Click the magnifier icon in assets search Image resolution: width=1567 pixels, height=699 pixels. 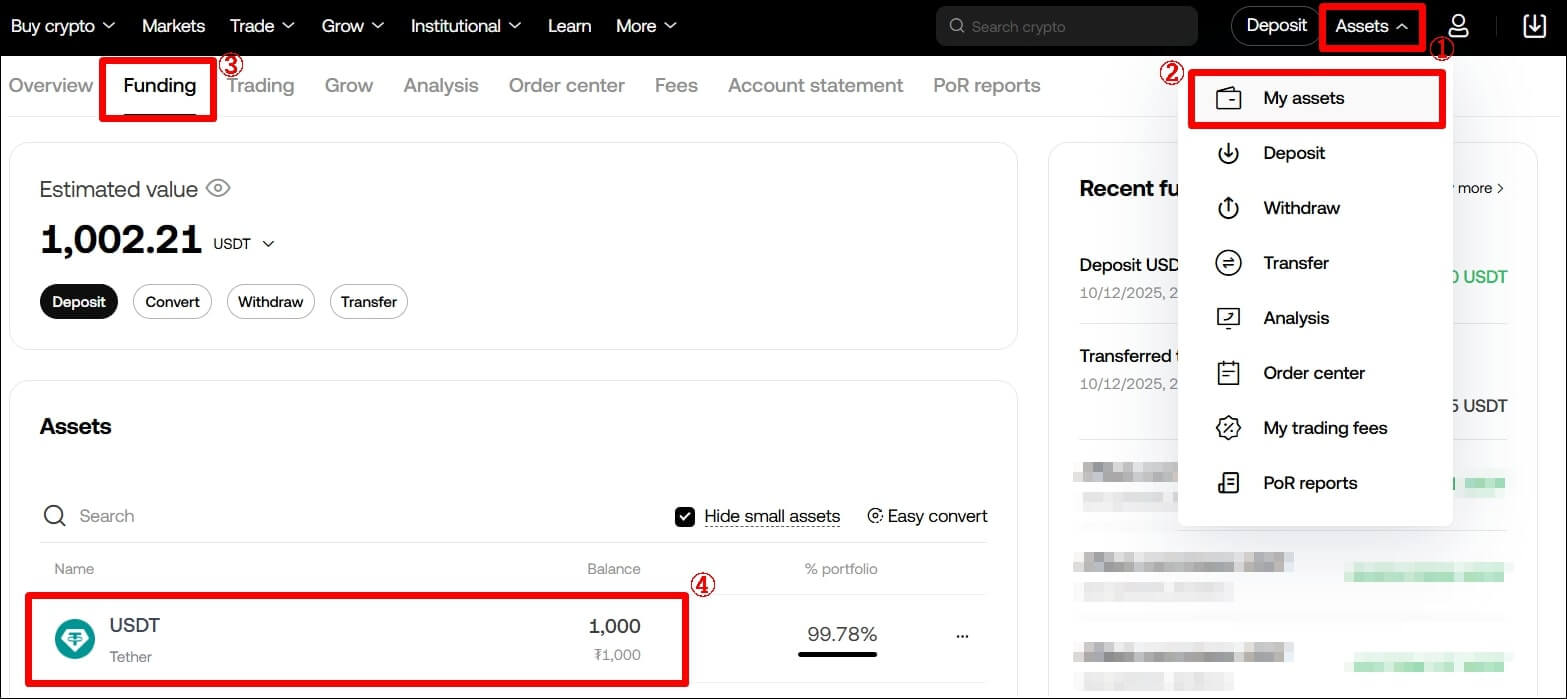pyautogui.click(x=54, y=516)
